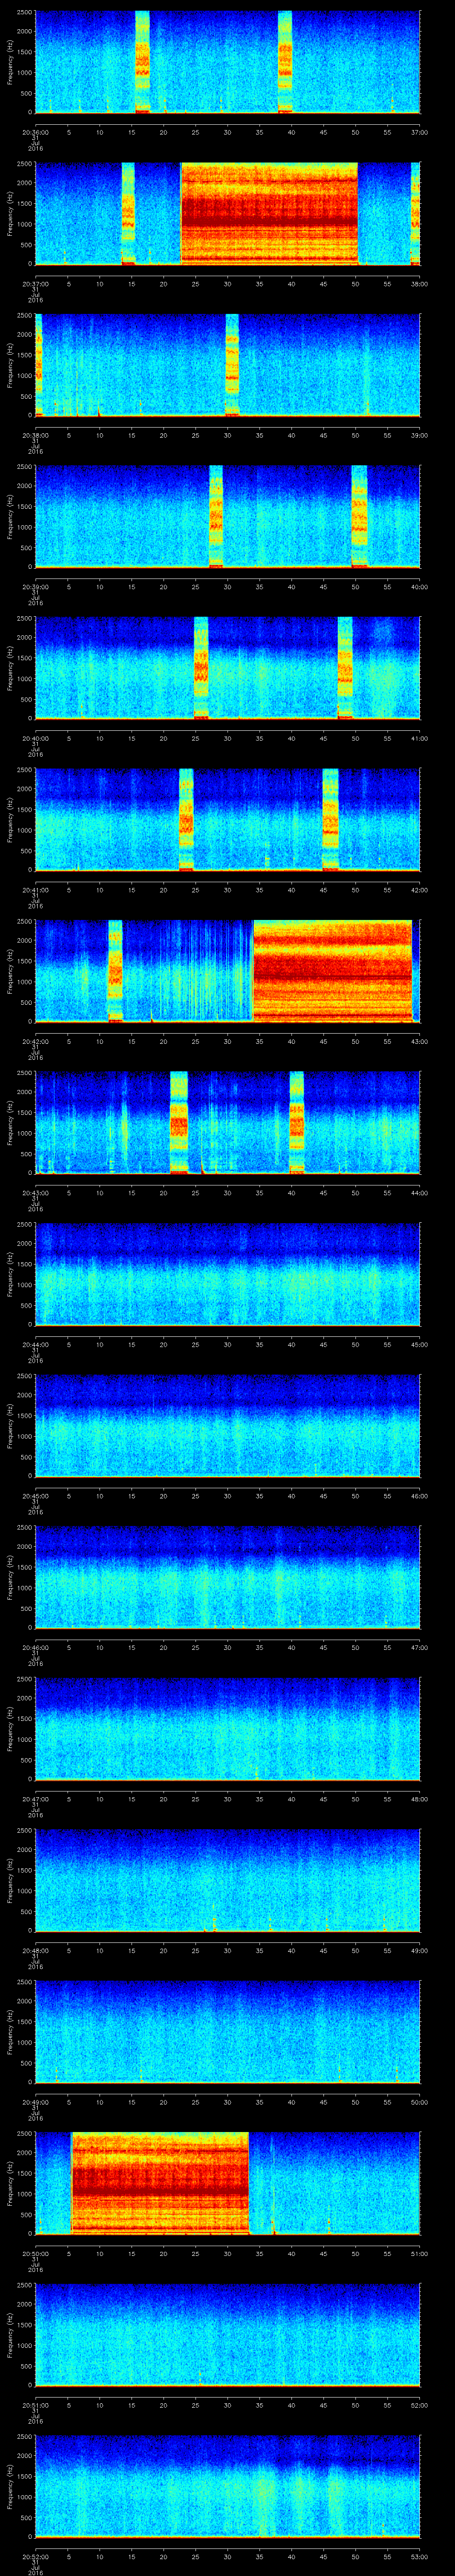Click the 30-second tick label under the 20:48 spectrogram
Screen dimensions: 455x2576
(227, 1951)
